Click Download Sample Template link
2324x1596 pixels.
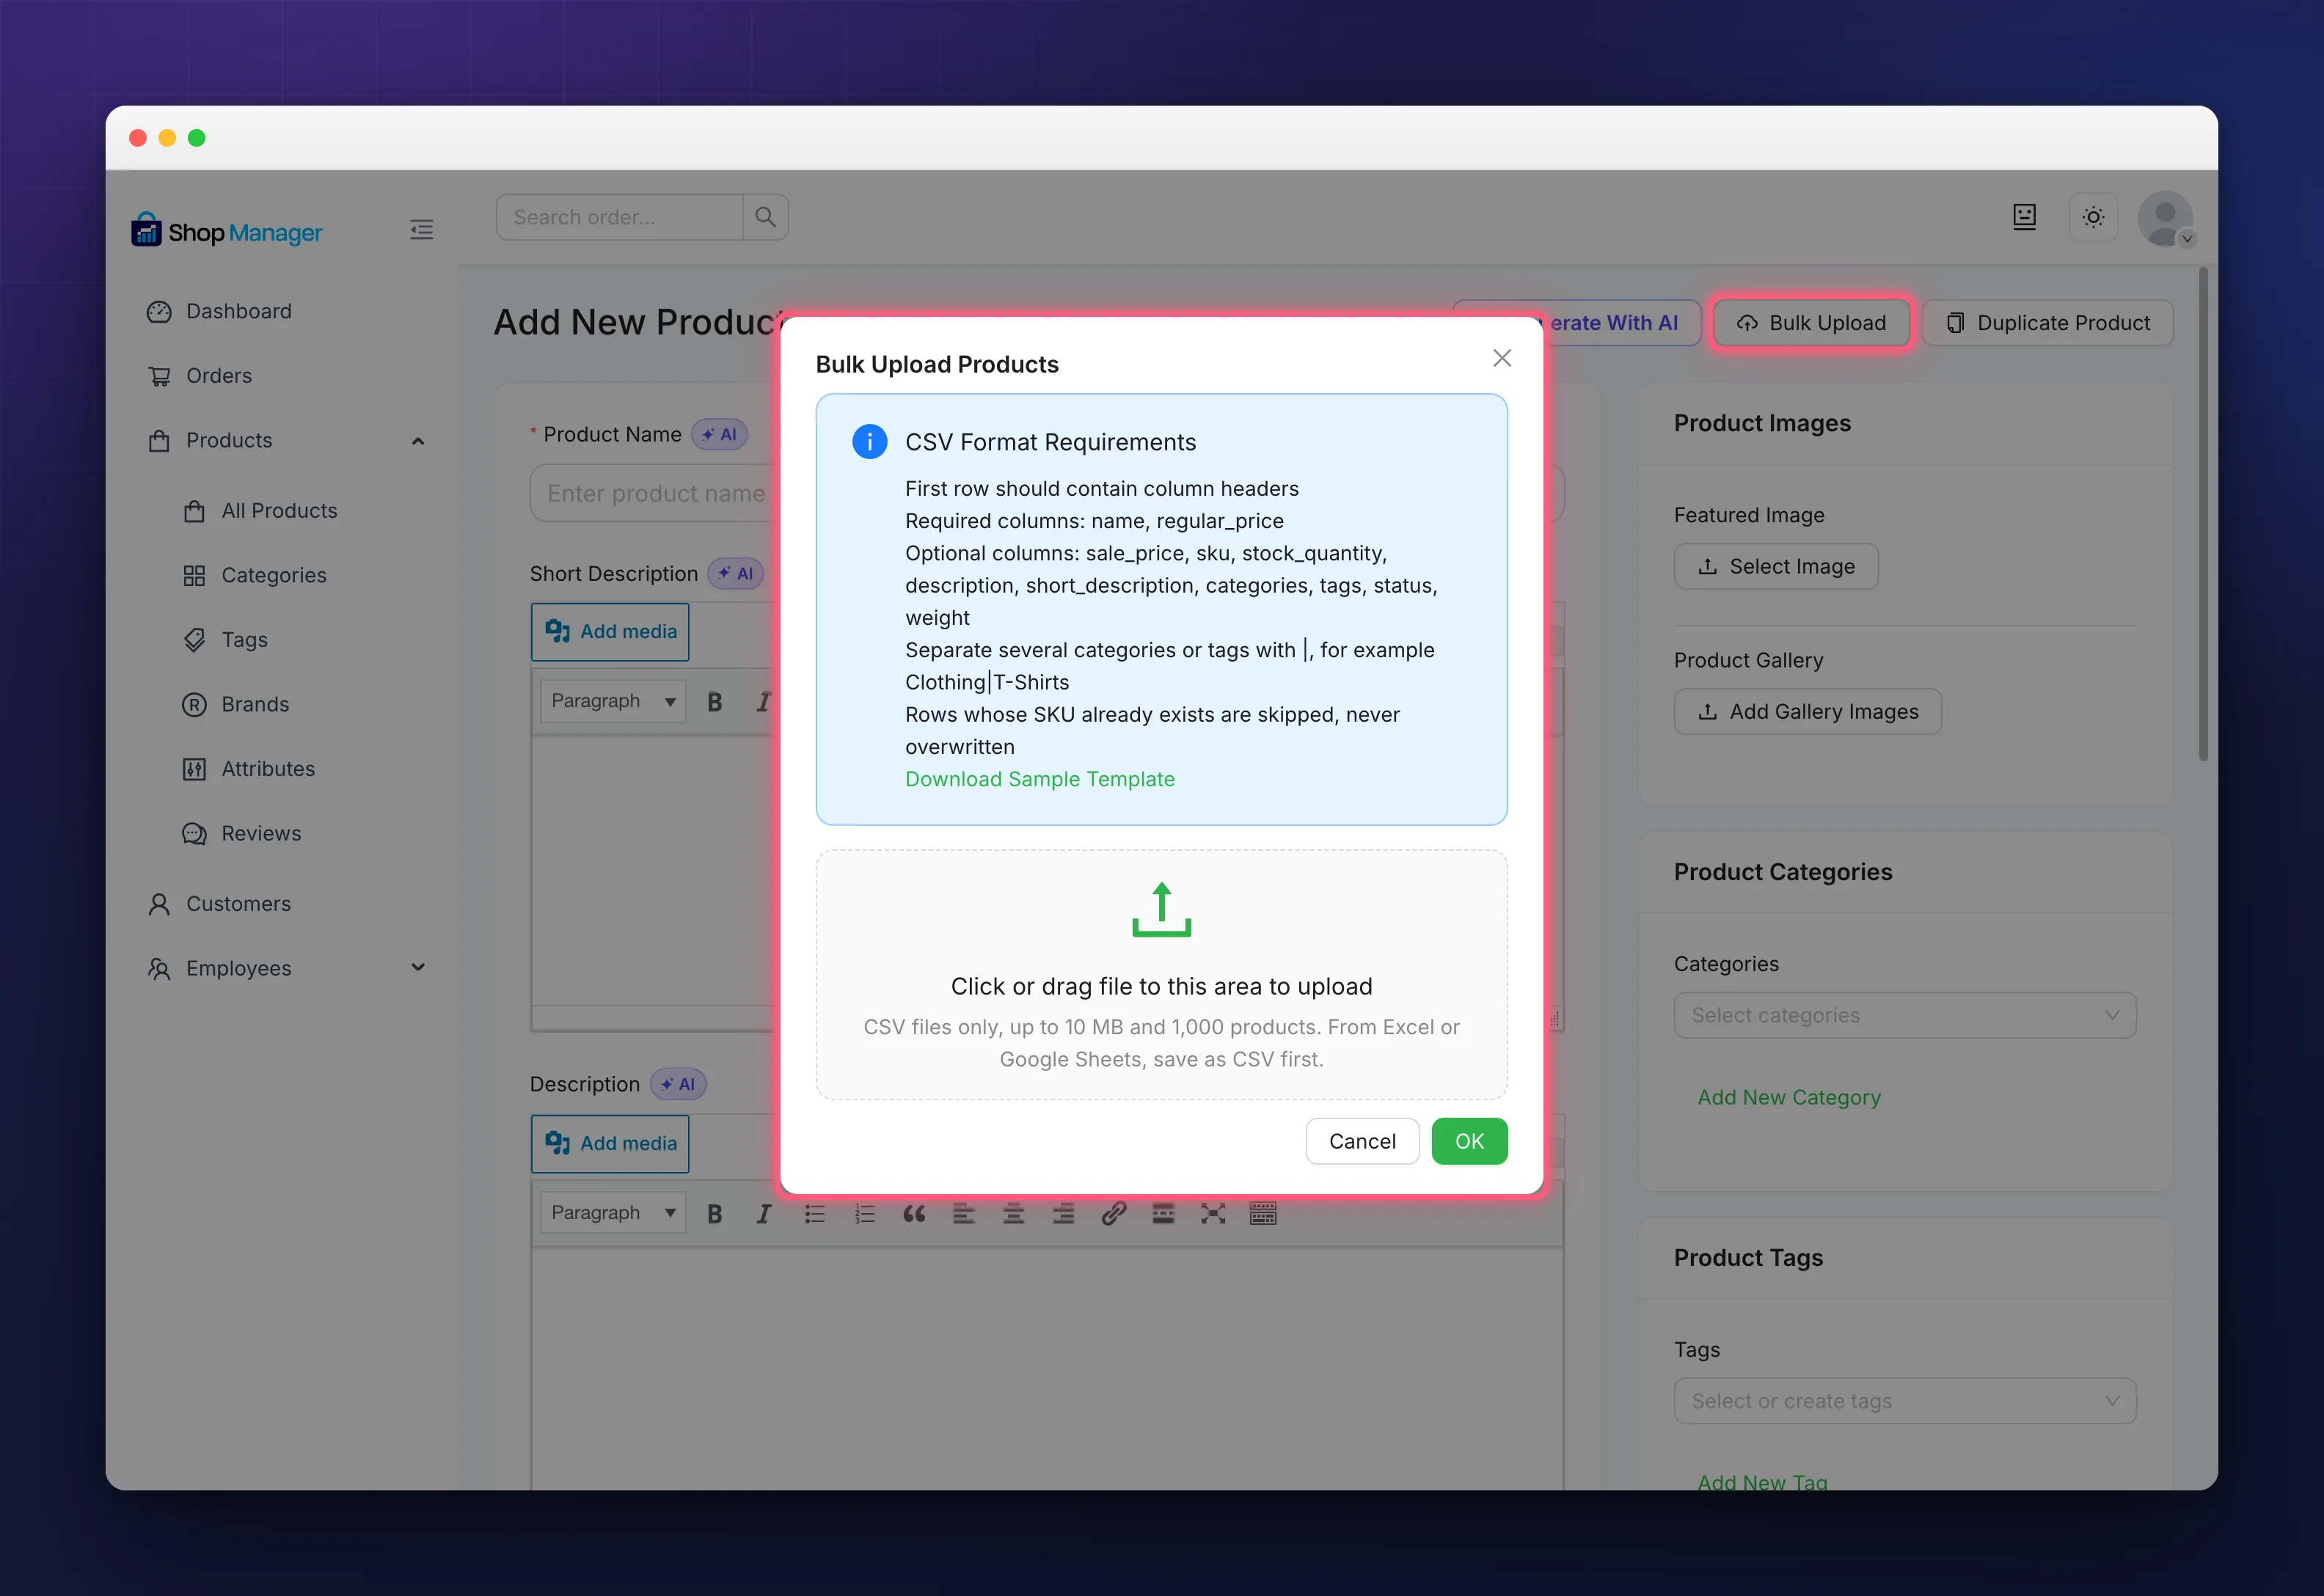pyautogui.click(x=1040, y=779)
